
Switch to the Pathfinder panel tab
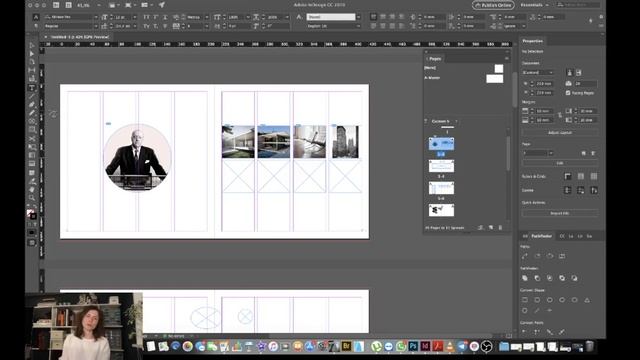pyautogui.click(x=541, y=236)
